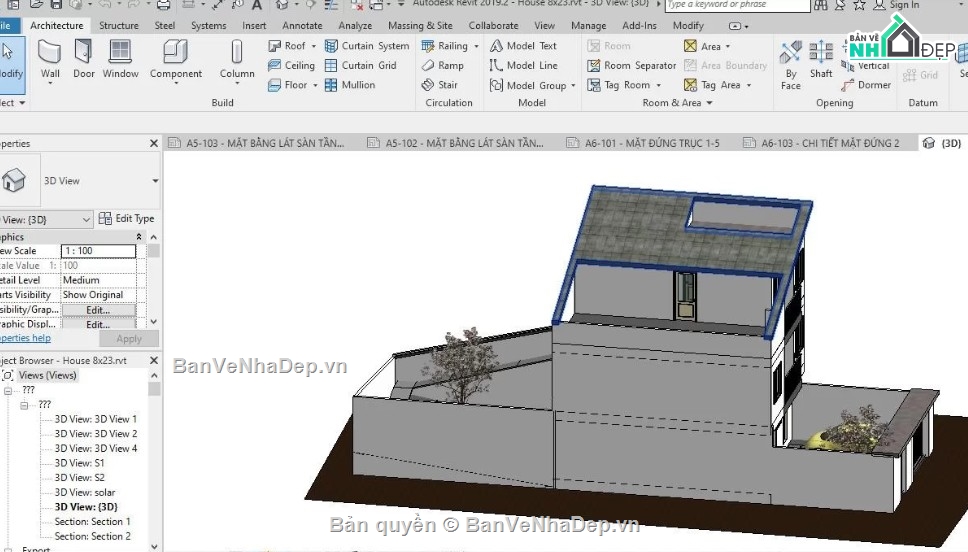
Task: Select the Column tool
Action: (237, 60)
